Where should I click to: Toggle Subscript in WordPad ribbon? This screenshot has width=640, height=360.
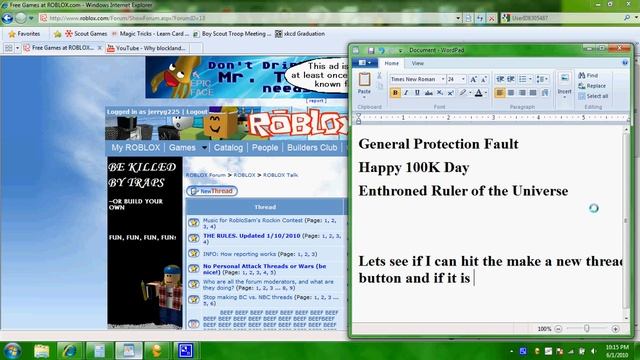coord(440,93)
